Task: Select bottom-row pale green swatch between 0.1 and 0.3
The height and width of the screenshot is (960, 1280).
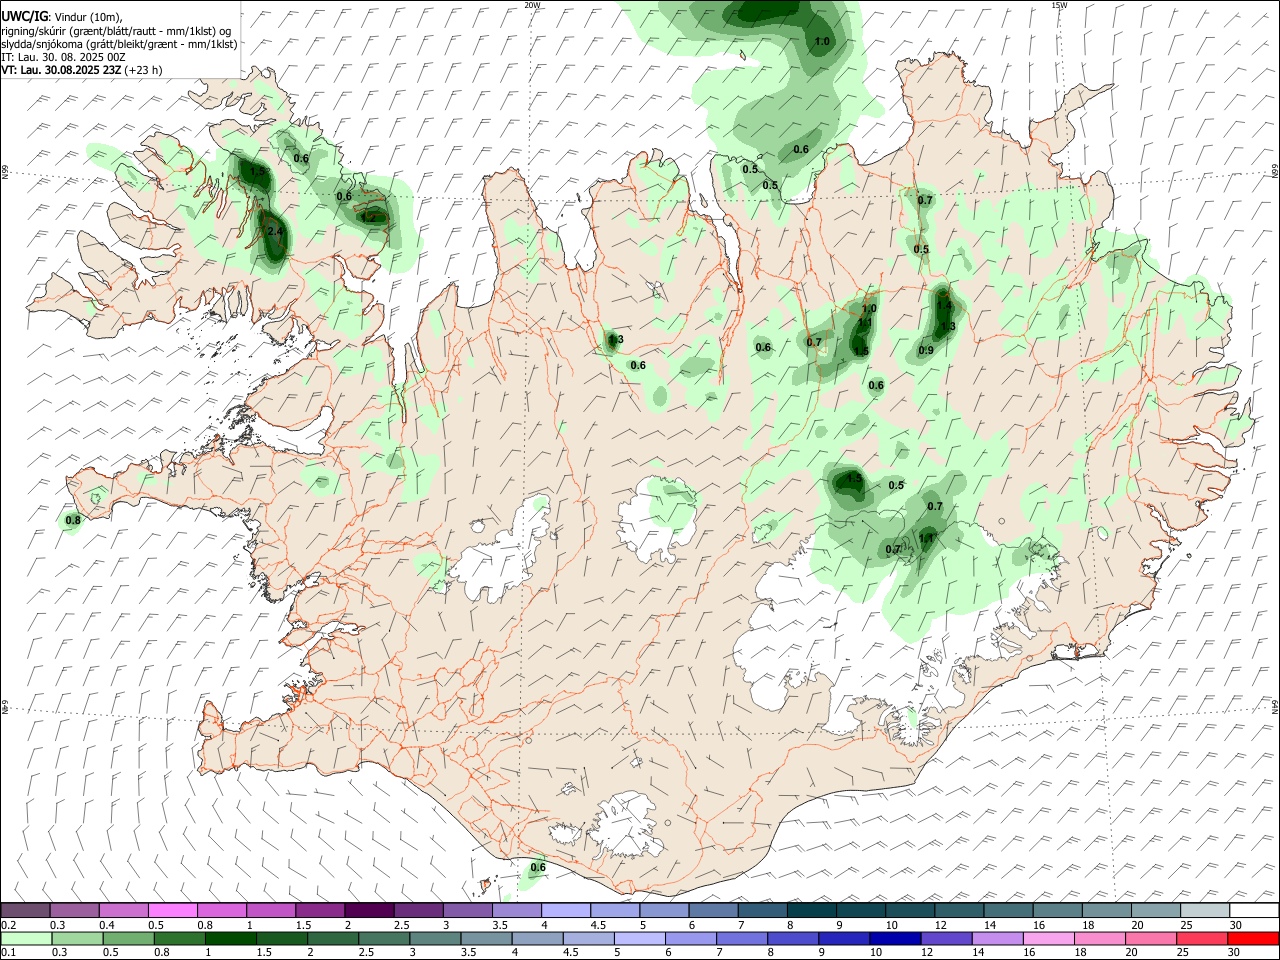Action: coord(26,938)
